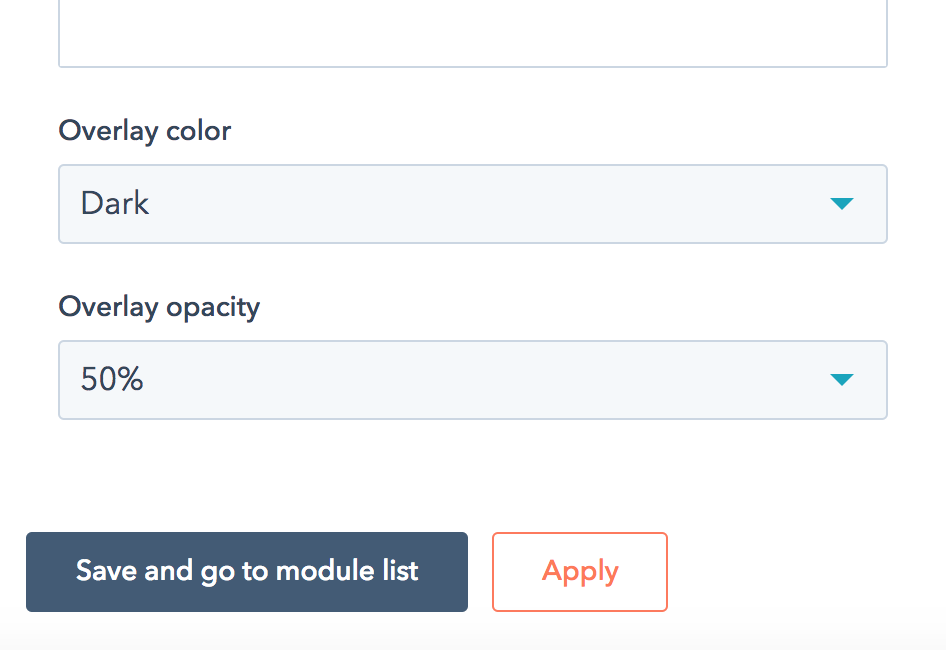Select the caret icon beside Dark
The width and height of the screenshot is (946, 650).
point(841,204)
